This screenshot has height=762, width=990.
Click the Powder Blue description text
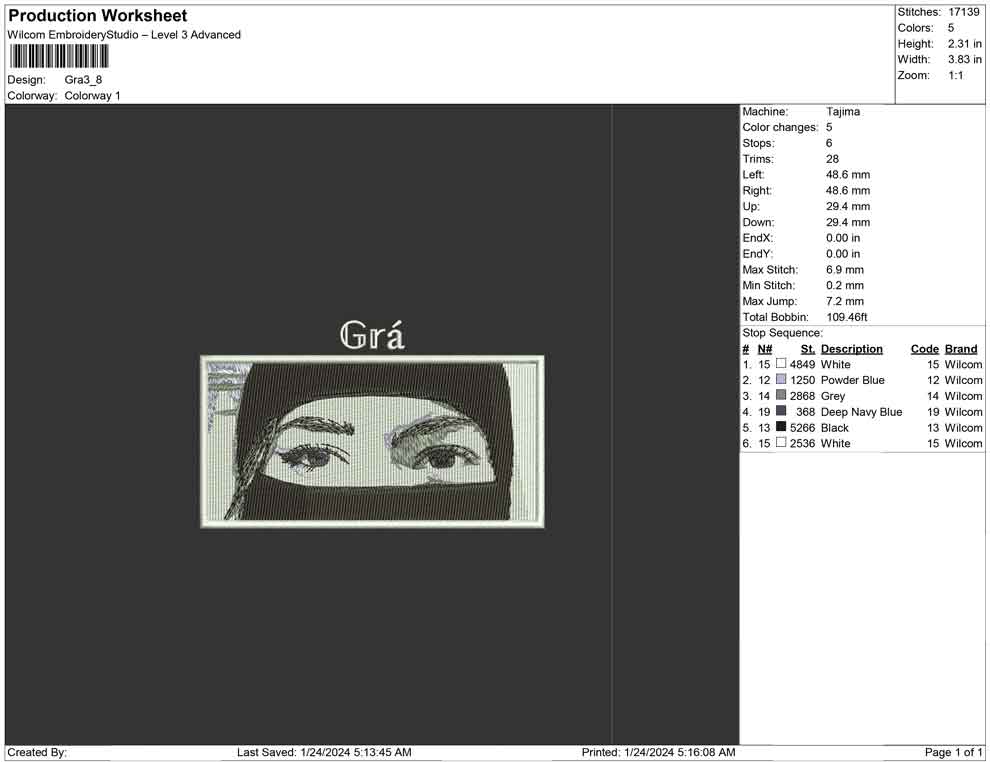852,380
